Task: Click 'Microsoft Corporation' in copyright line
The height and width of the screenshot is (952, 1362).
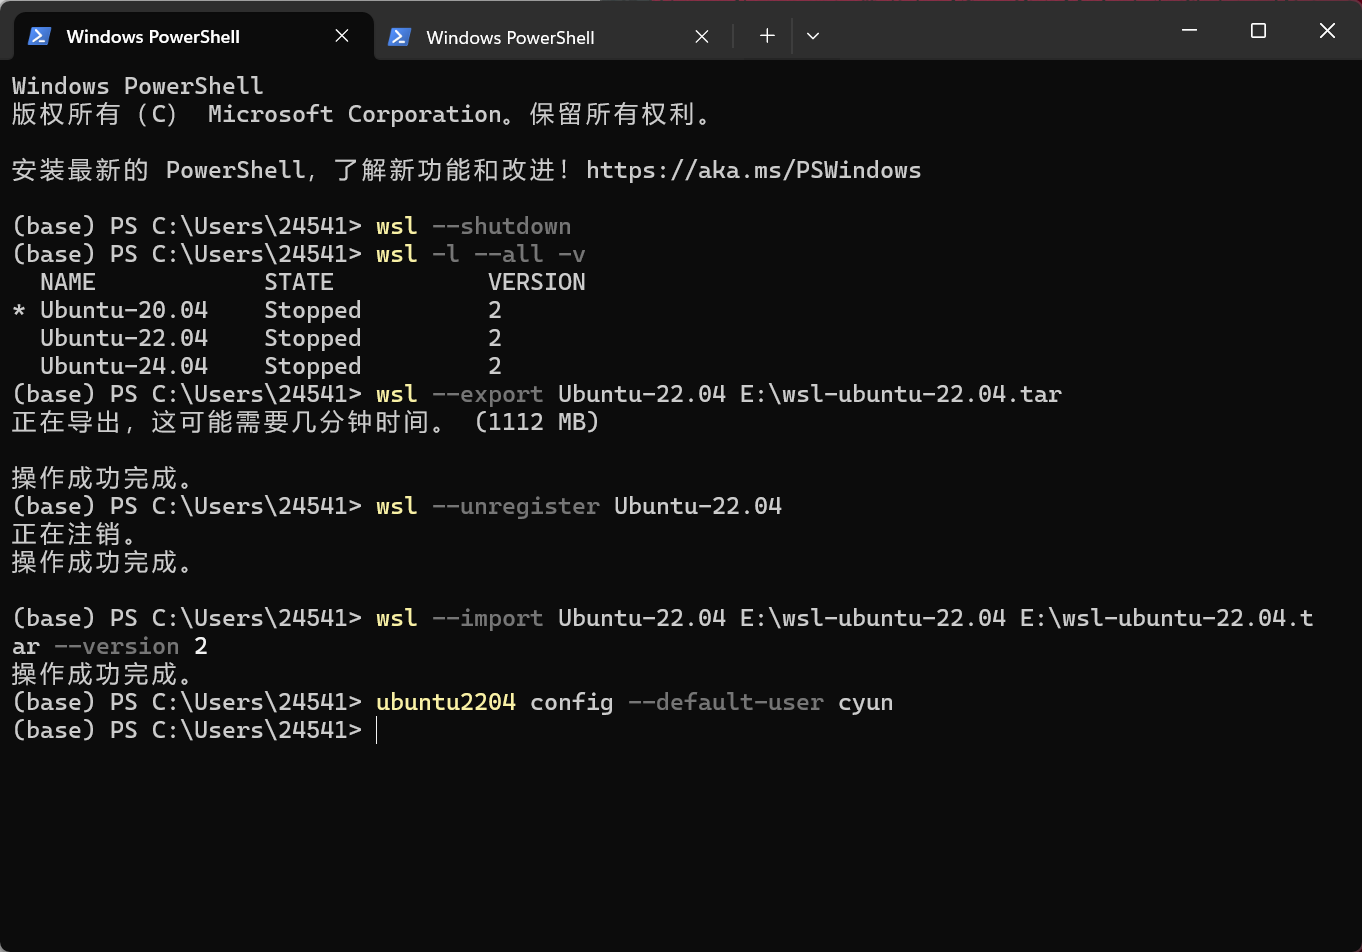Action: coord(355,114)
